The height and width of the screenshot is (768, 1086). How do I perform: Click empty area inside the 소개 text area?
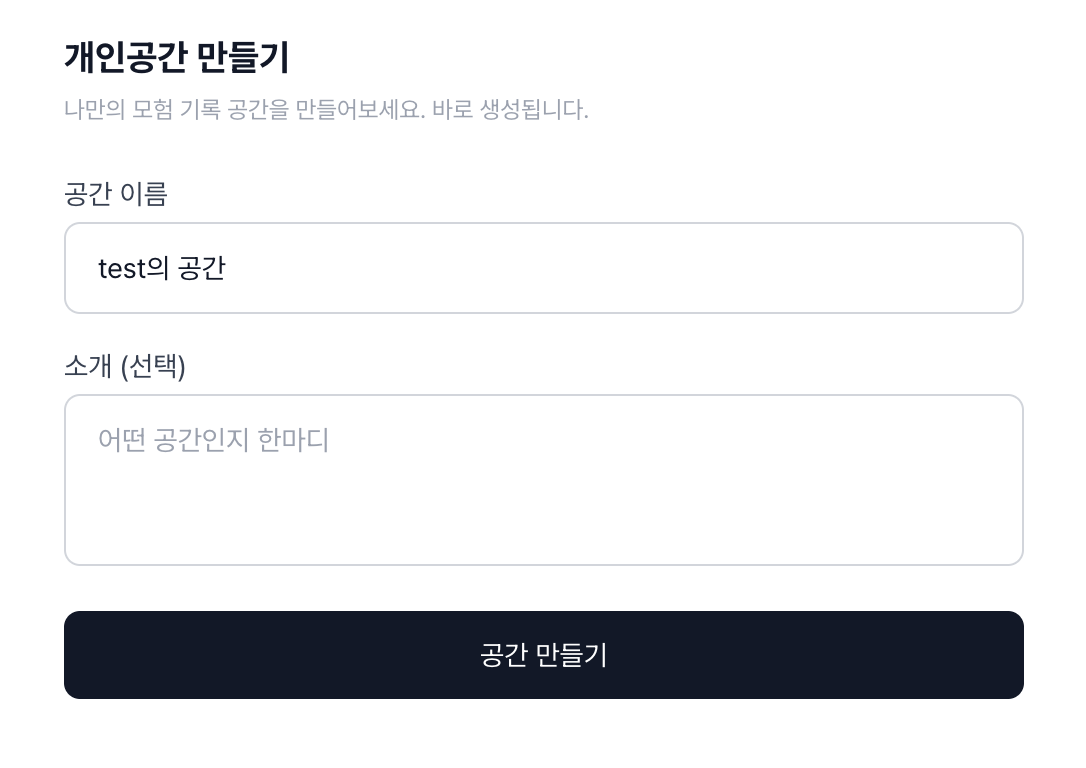[x=600, y=510]
